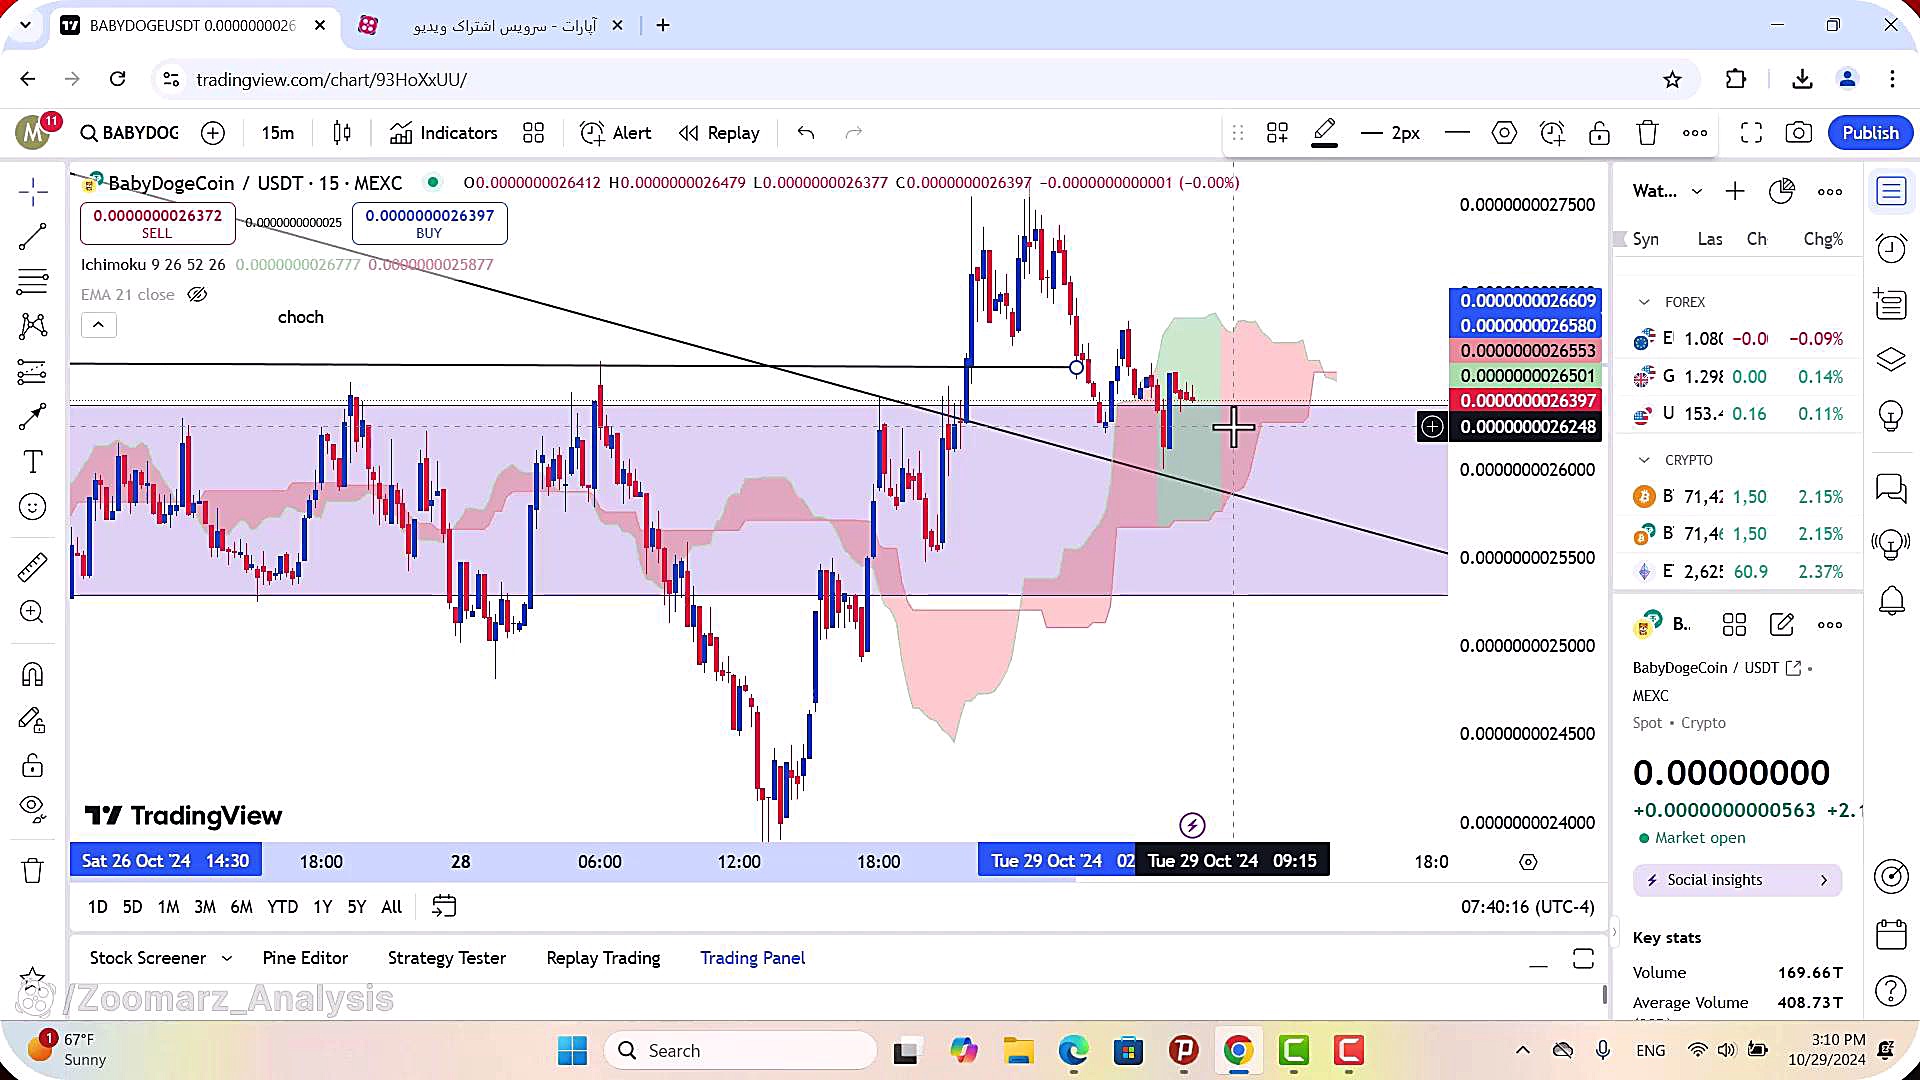Viewport: 1920px width, 1080px height.
Task: Select the crosshair cursor tool
Action: pyautogui.click(x=32, y=192)
